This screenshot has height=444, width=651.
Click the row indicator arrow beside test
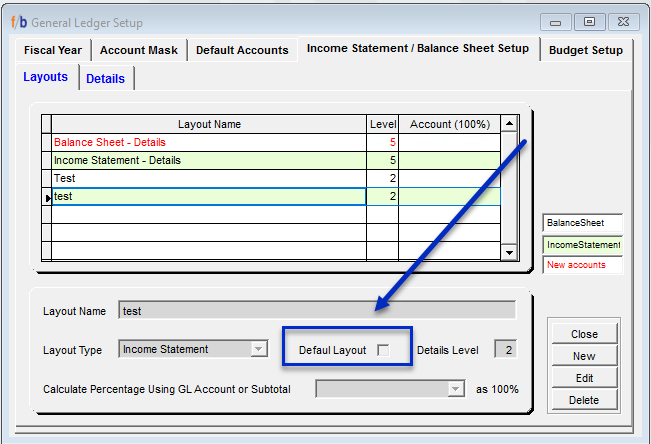[x=47, y=198]
